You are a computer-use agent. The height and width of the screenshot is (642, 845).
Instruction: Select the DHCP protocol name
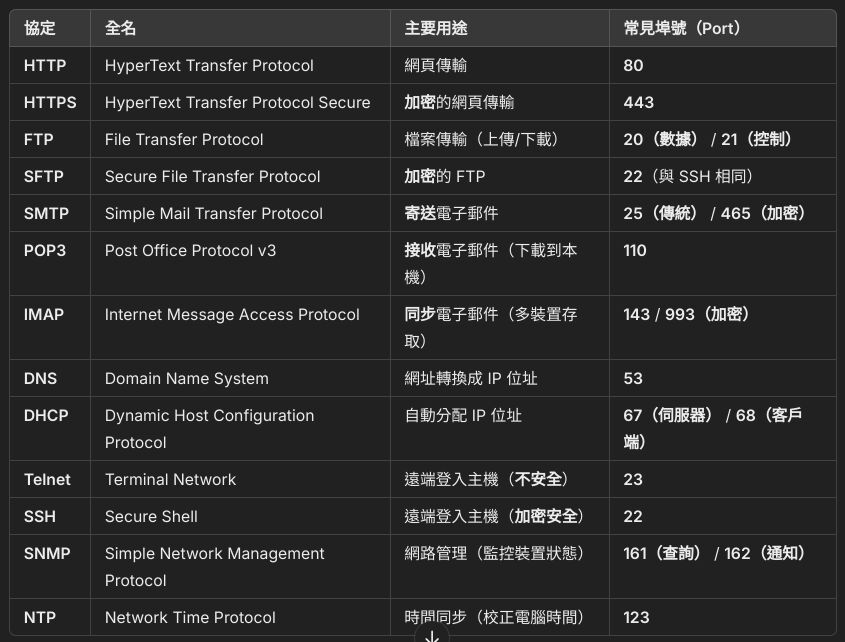coord(46,415)
